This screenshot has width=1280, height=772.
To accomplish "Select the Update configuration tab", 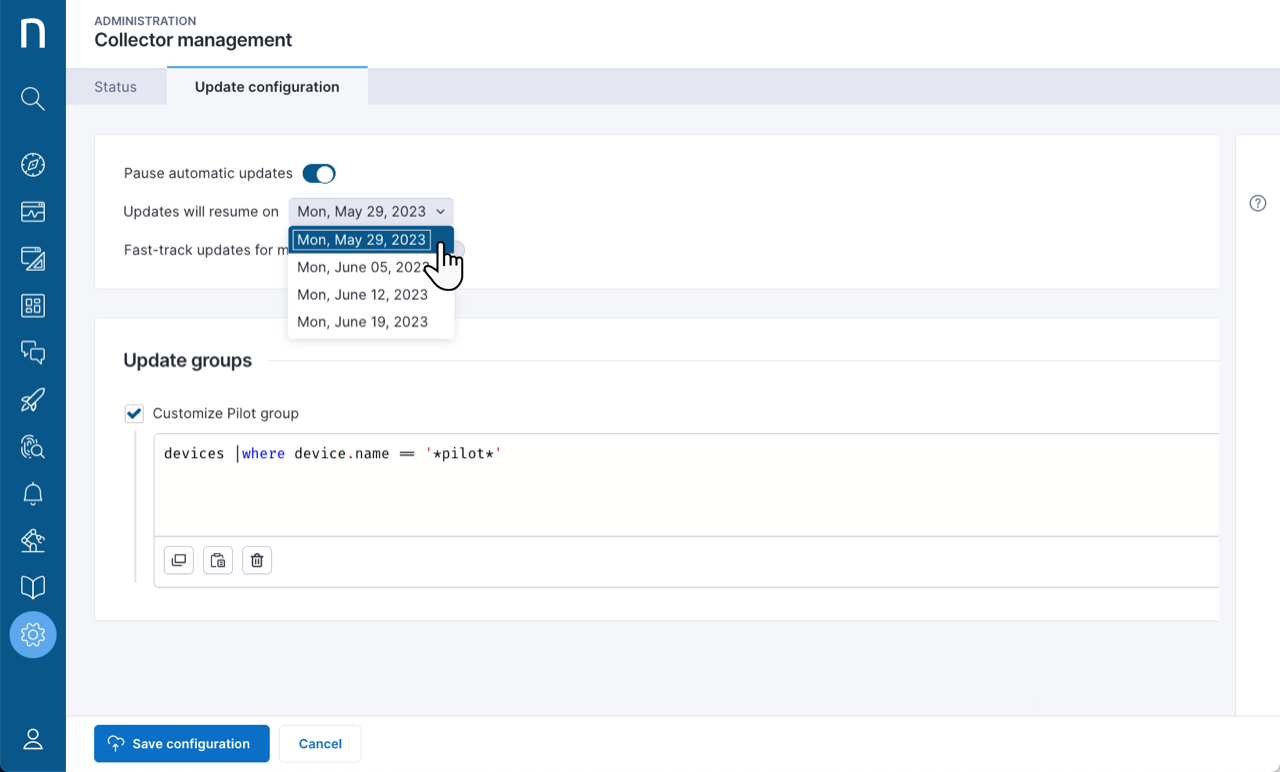I will click(x=267, y=87).
